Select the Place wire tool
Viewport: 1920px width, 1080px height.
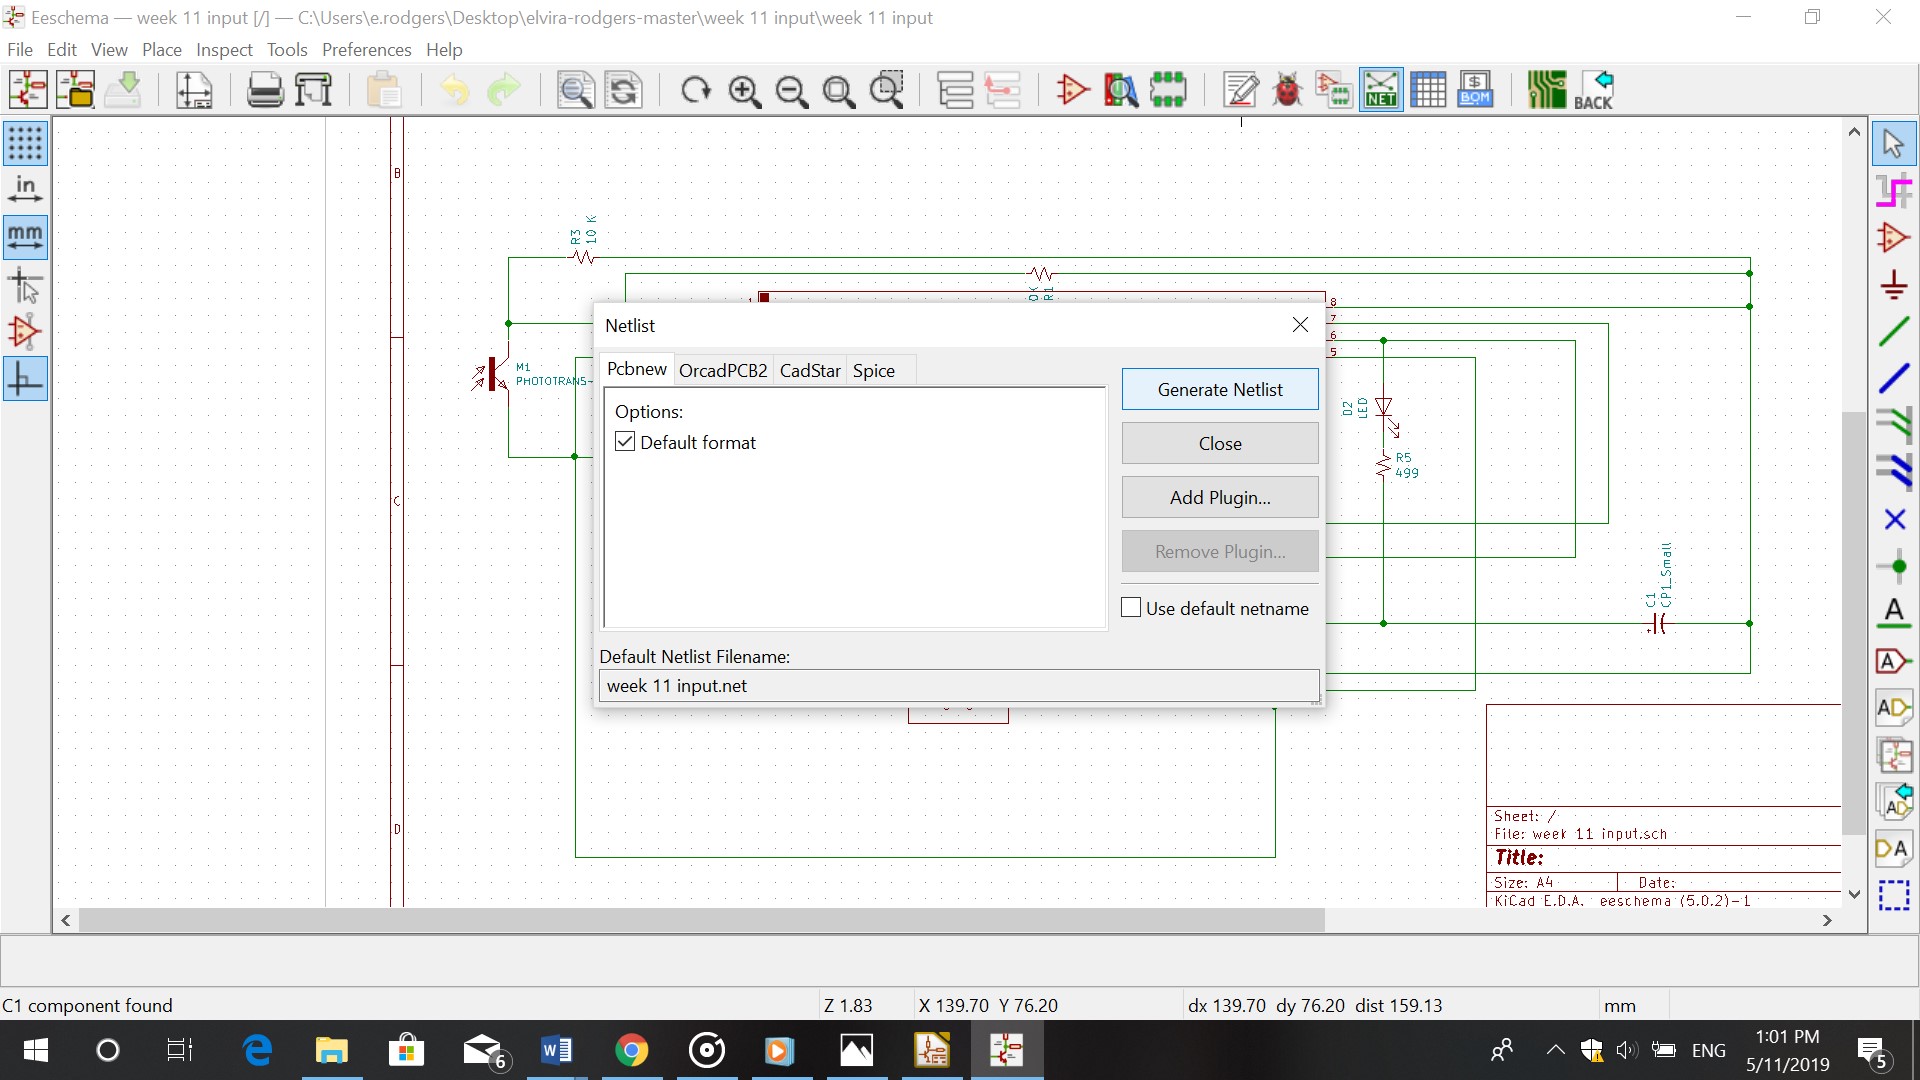click(1894, 331)
